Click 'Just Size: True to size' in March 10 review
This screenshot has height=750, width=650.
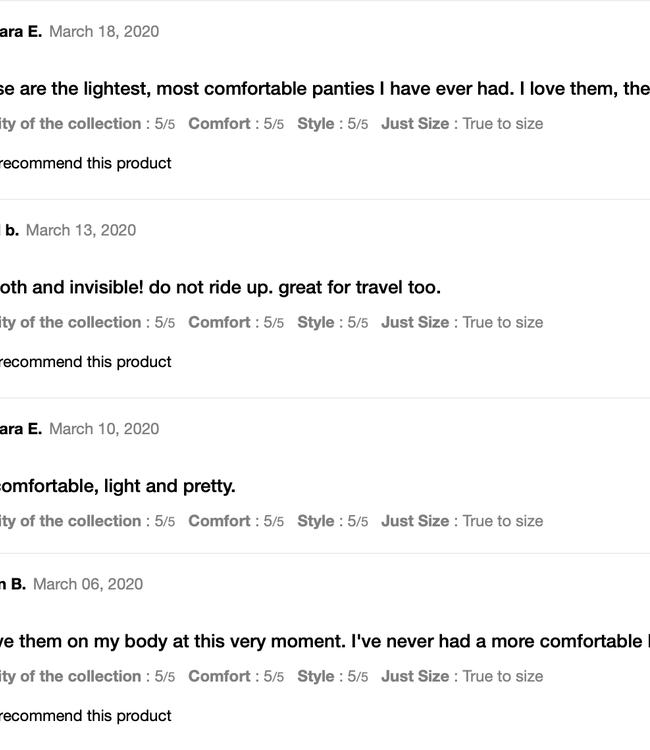(x=462, y=521)
